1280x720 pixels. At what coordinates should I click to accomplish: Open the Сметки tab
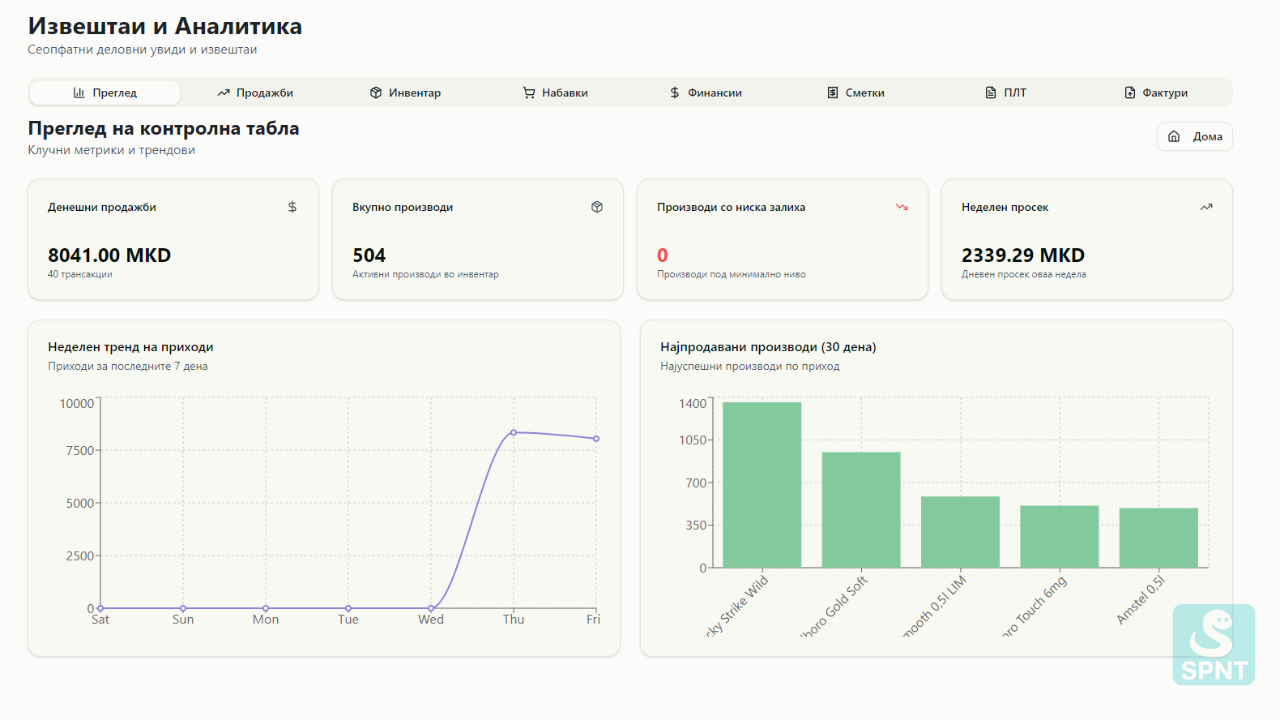pyautogui.click(x=856, y=93)
